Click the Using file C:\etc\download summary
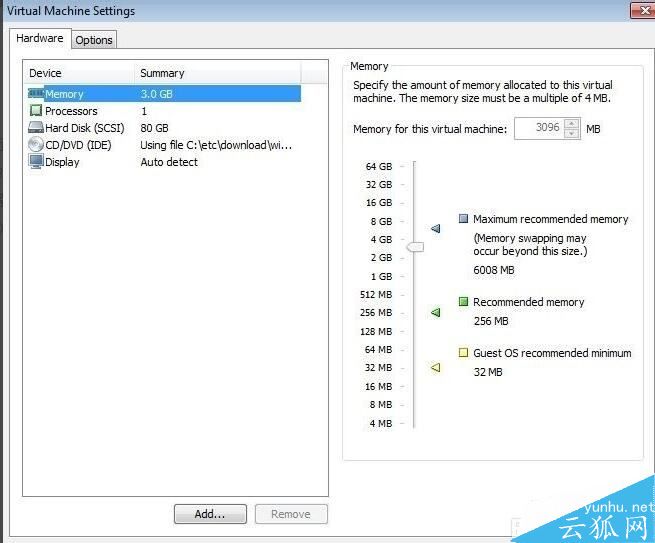The height and width of the screenshot is (543, 655). (x=216, y=145)
